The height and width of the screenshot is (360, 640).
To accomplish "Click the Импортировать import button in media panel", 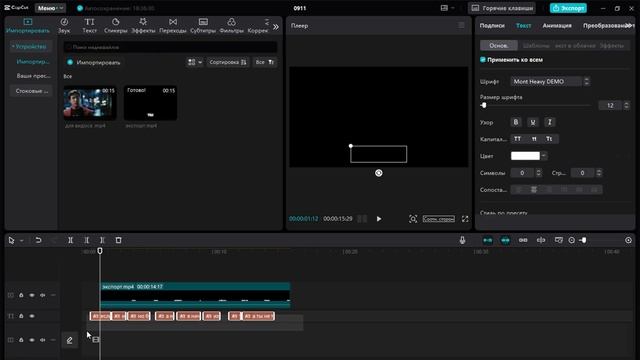I will (x=93, y=62).
